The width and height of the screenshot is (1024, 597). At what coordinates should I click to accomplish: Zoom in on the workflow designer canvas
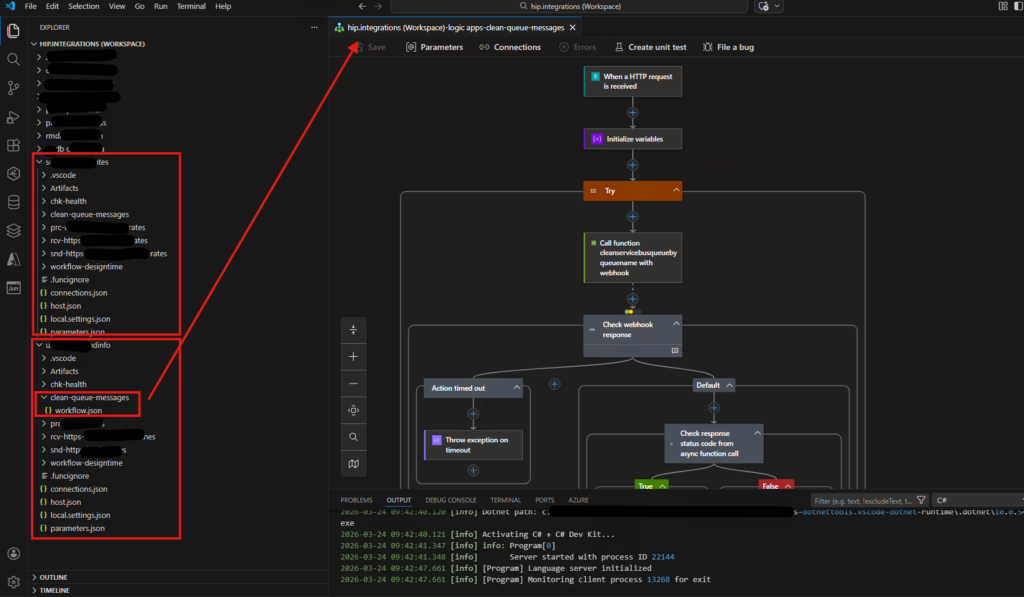[354, 356]
